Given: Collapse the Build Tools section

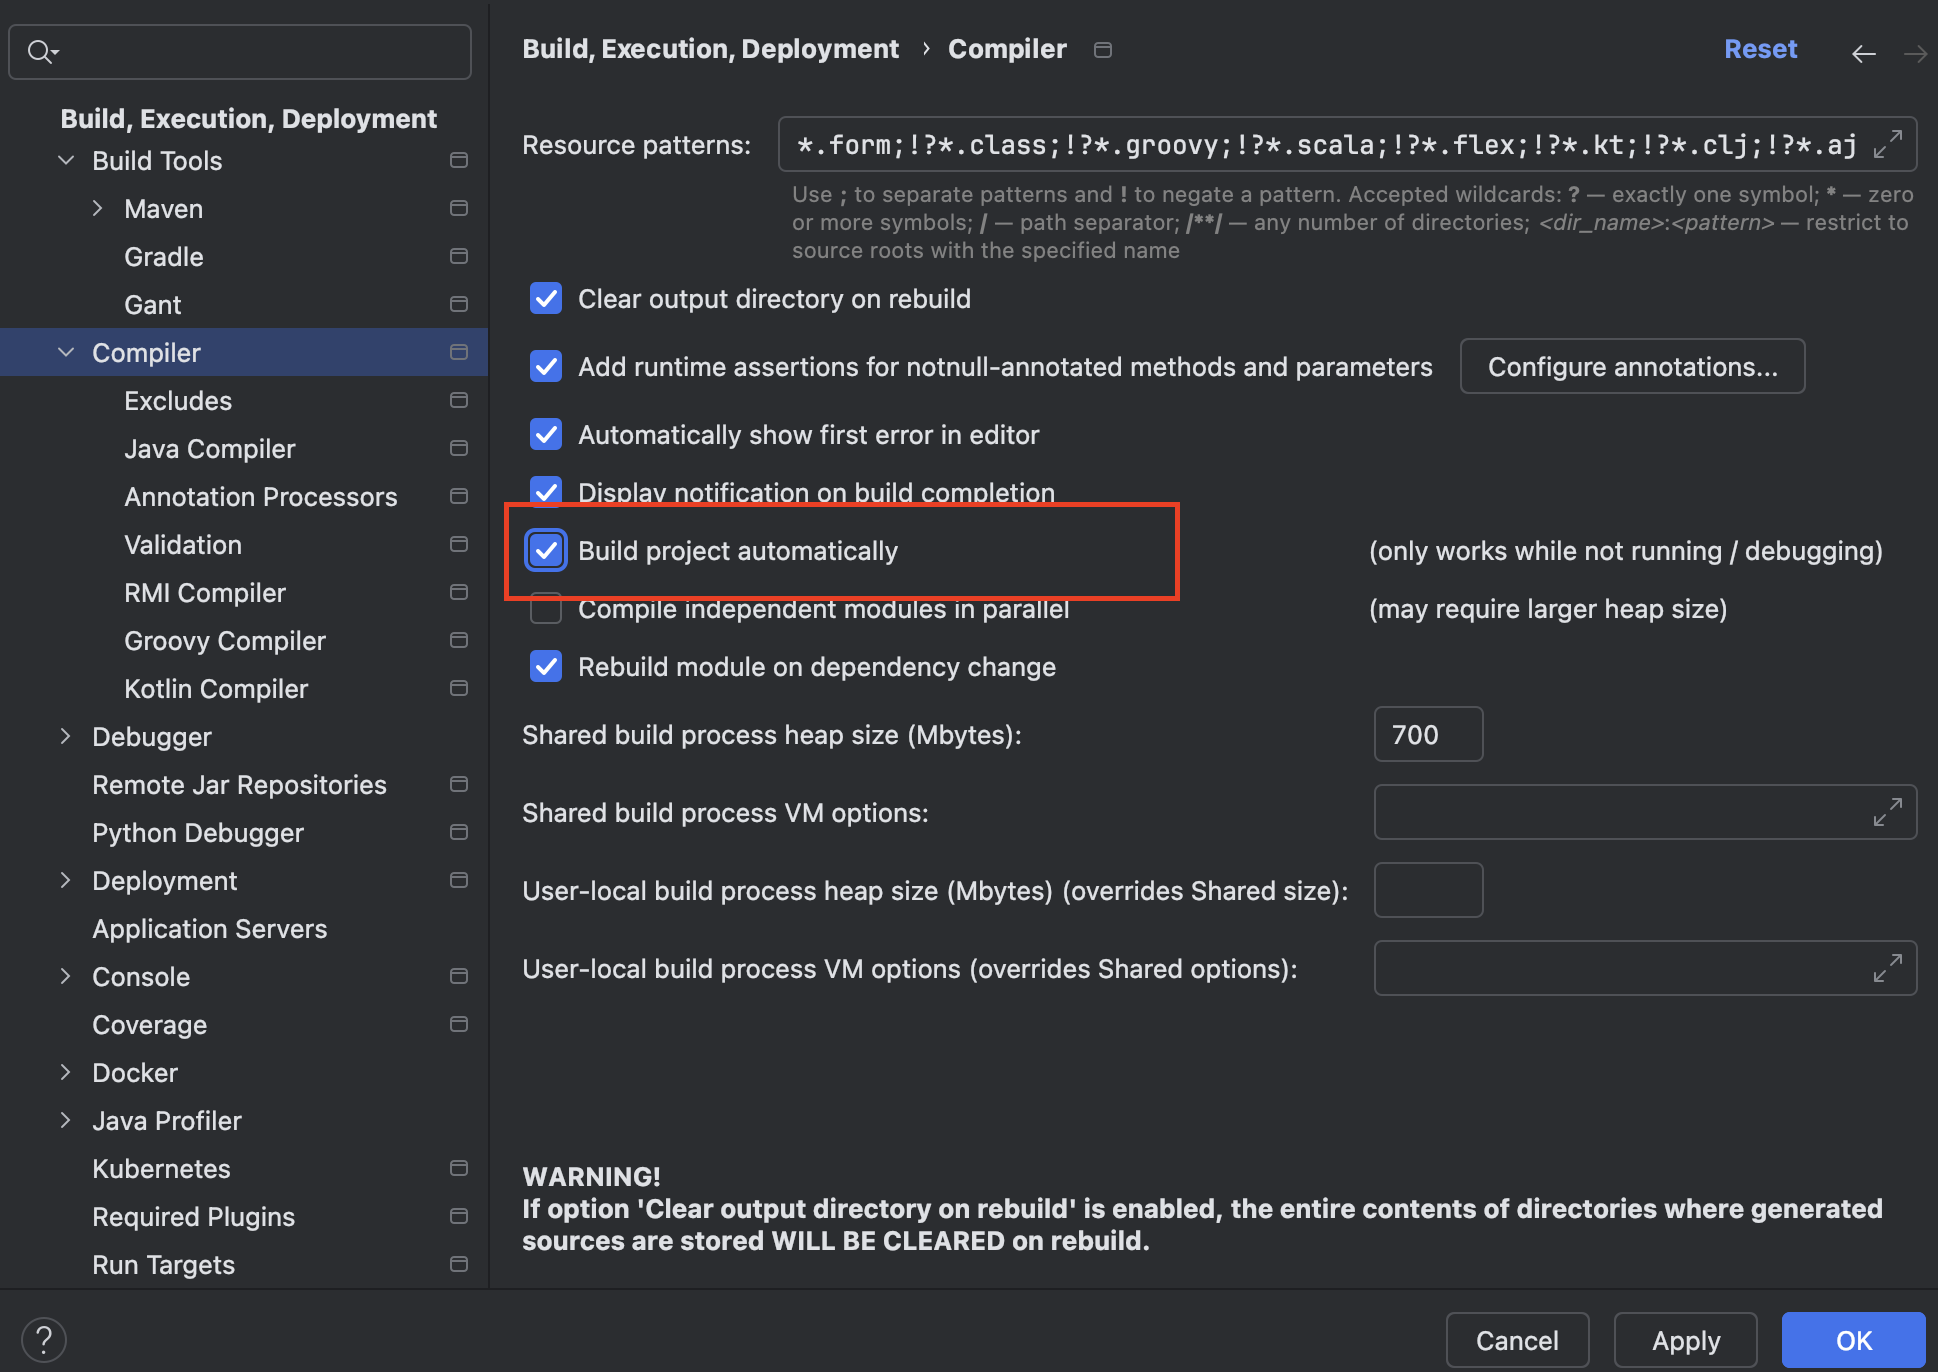Looking at the screenshot, I should click(x=66, y=161).
